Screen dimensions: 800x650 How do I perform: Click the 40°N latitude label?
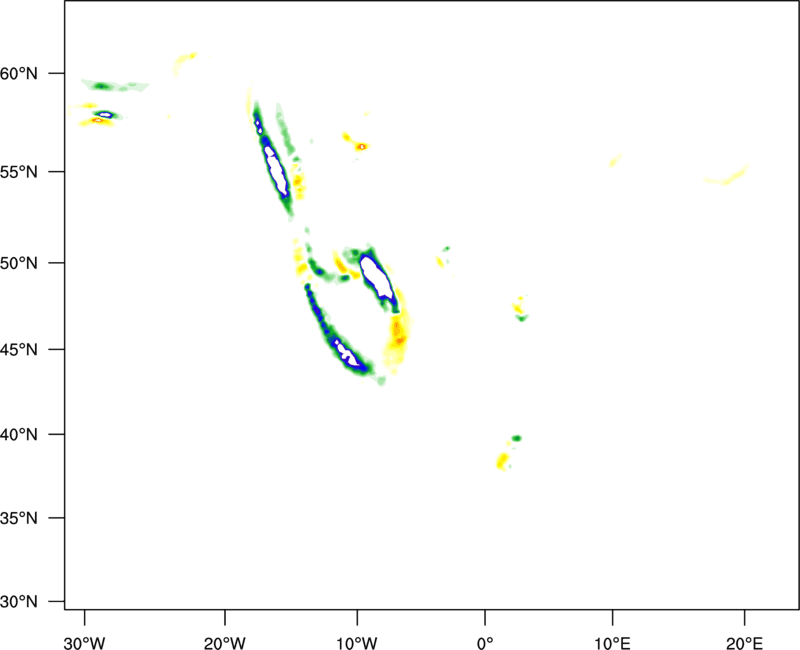click(19, 435)
